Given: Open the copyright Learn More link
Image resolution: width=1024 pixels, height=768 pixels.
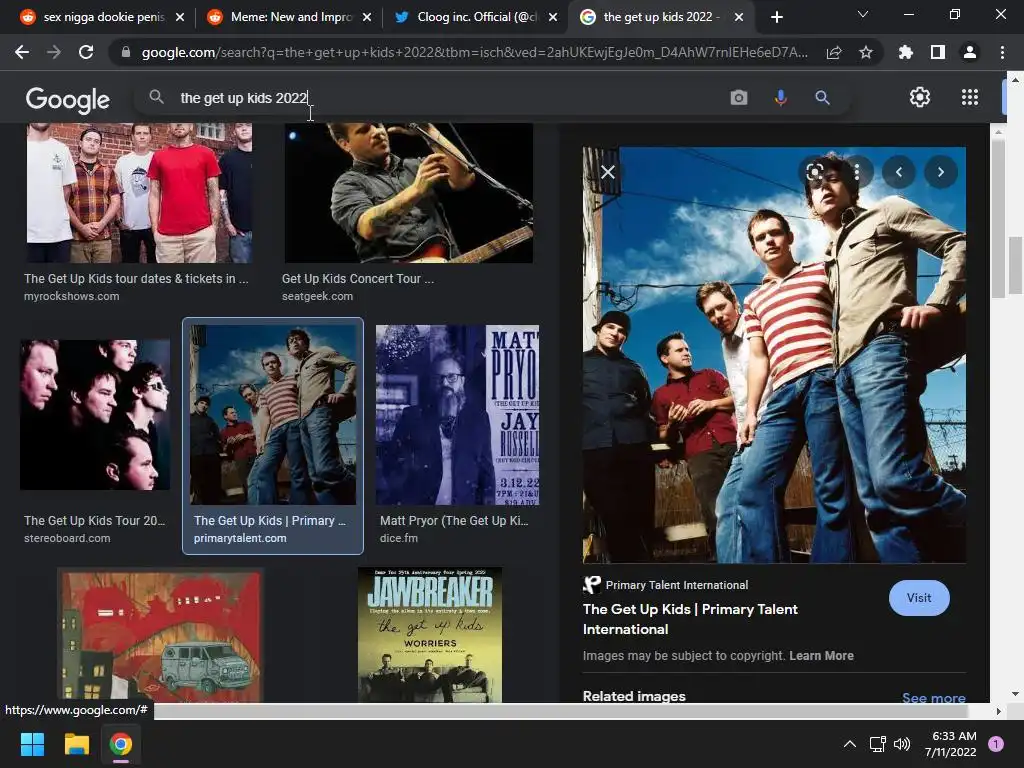Looking at the screenshot, I should [x=821, y=656].
